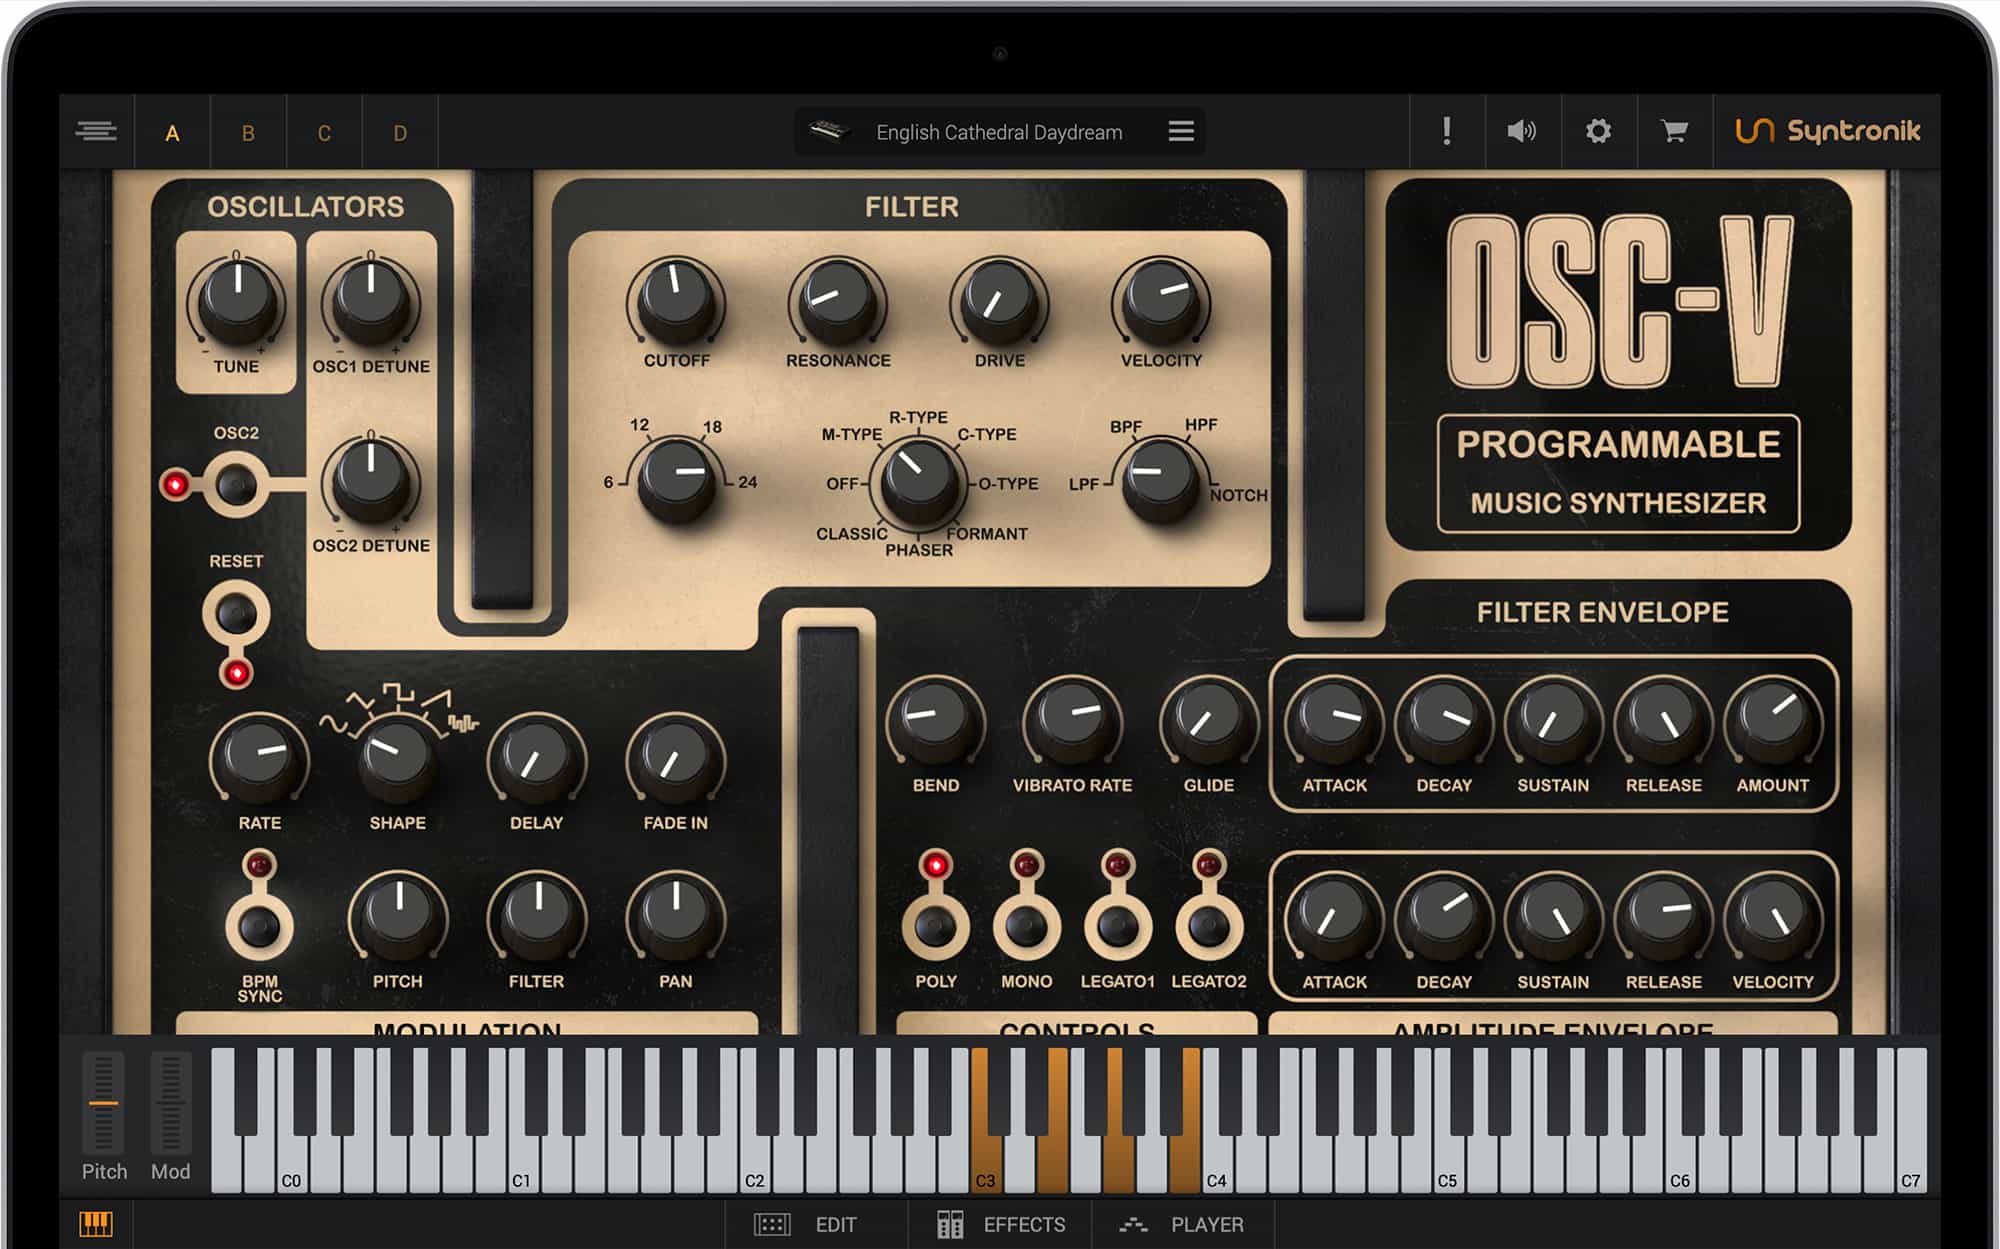Open the preset hamburger menu
This screenshot has width=2000, height=1249.
(1181, 131)
